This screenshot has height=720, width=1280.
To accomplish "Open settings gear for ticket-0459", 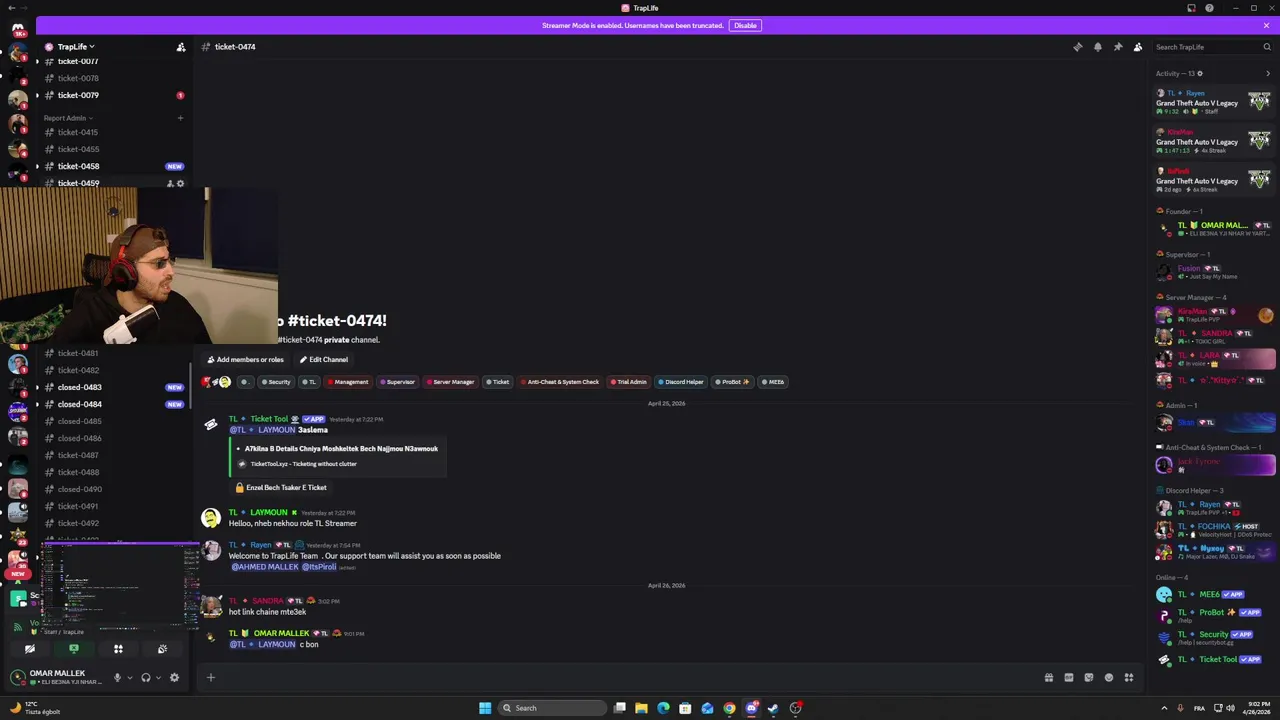I will point(180,183).
